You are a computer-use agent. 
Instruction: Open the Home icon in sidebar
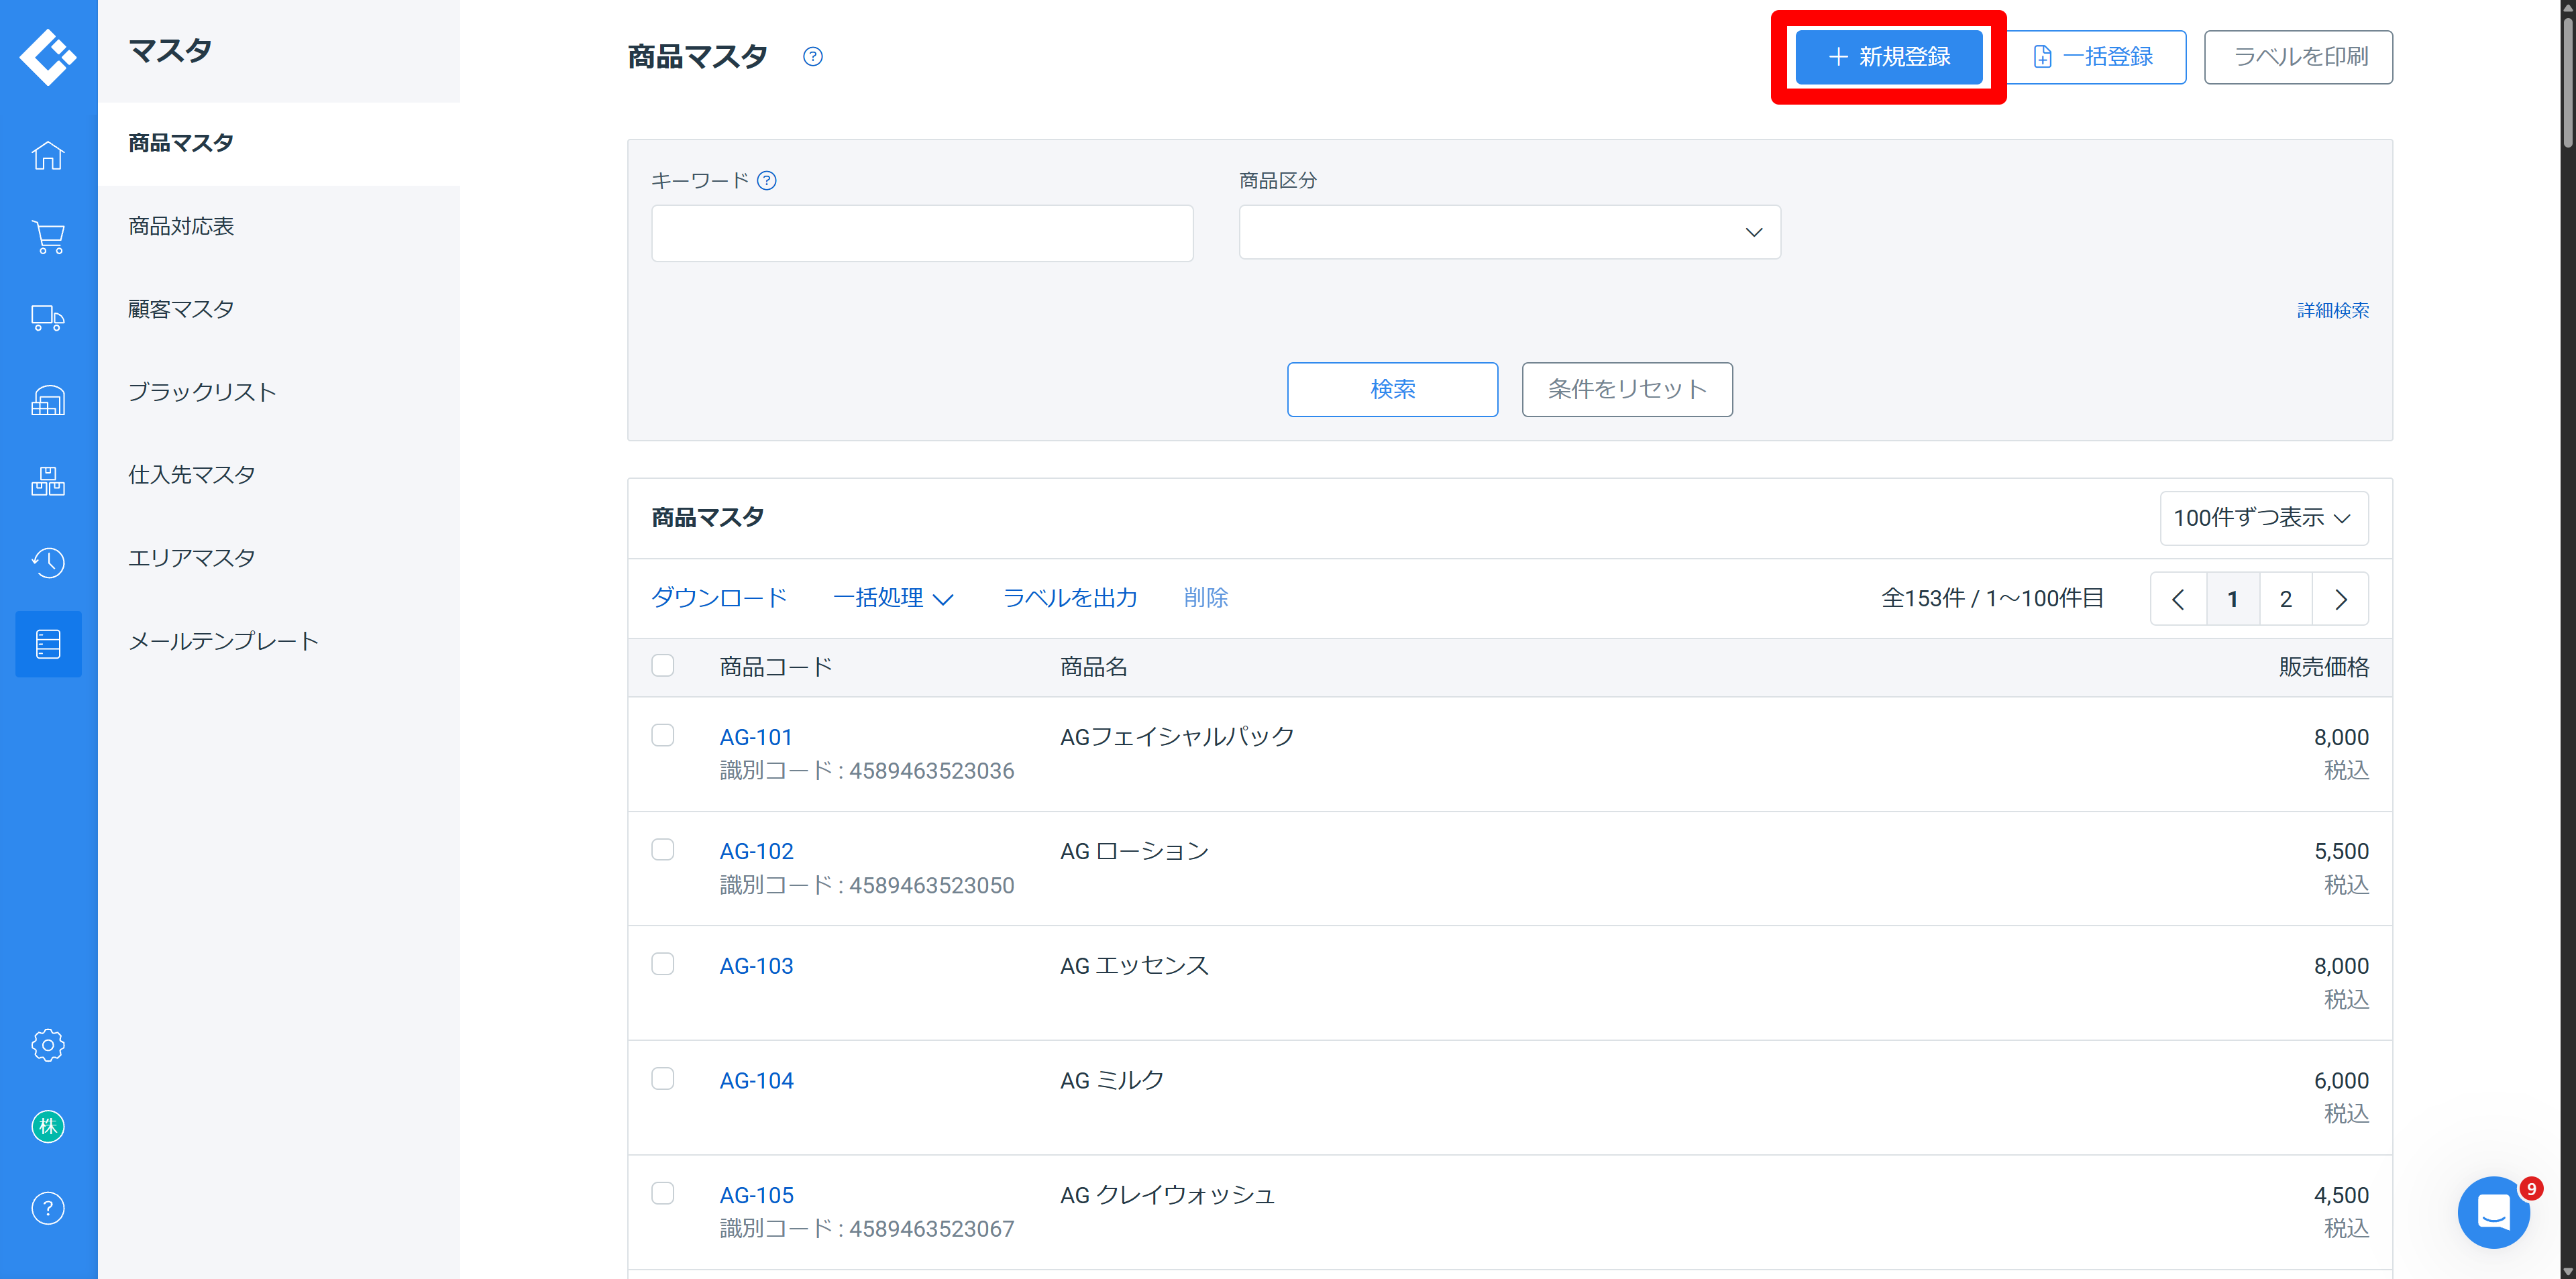(x=48, y=155)
